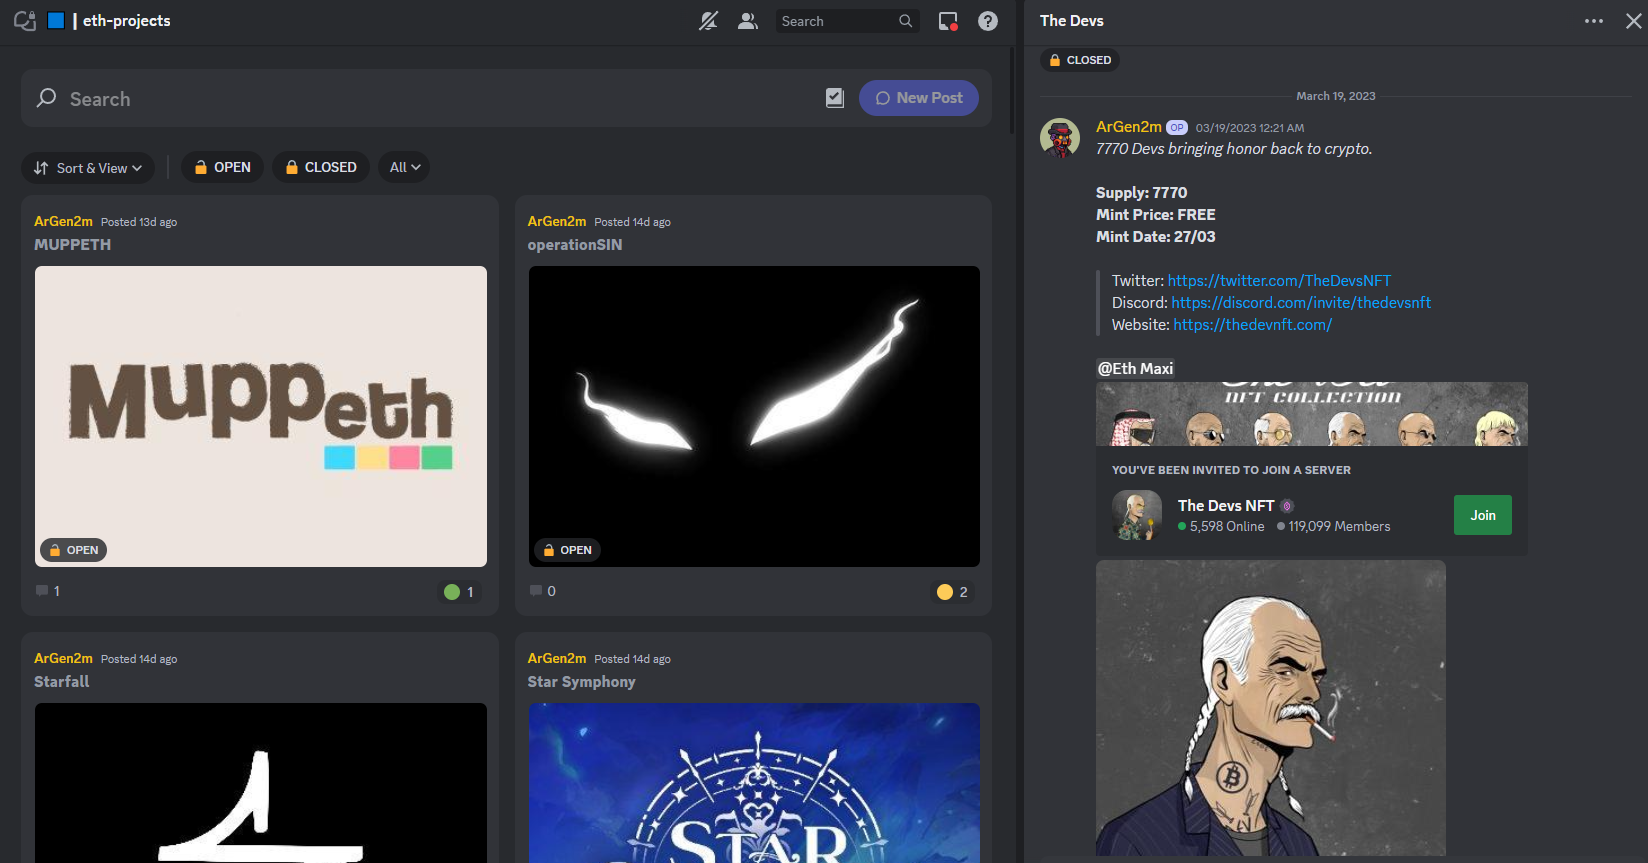Viewport: 1648px width, 863px height.
Task: Open the Star Symphony post title
Action: 582,682
